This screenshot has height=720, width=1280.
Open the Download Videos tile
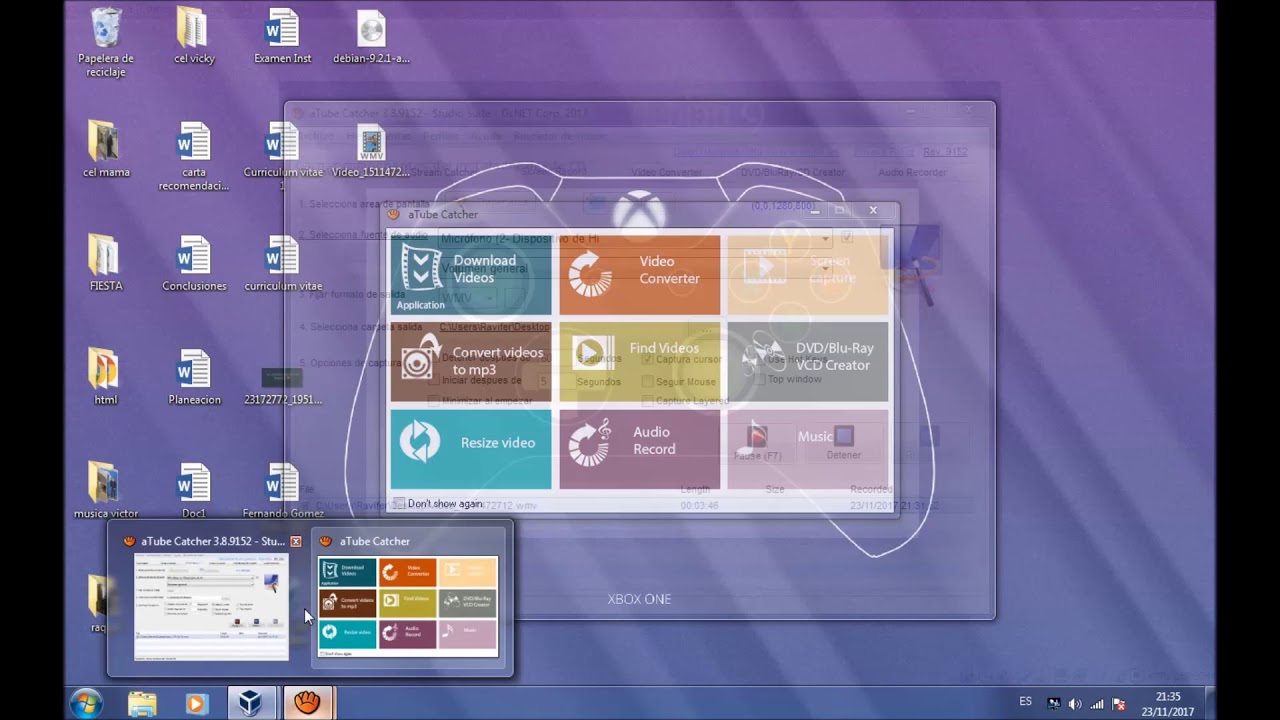coord(470,275)
